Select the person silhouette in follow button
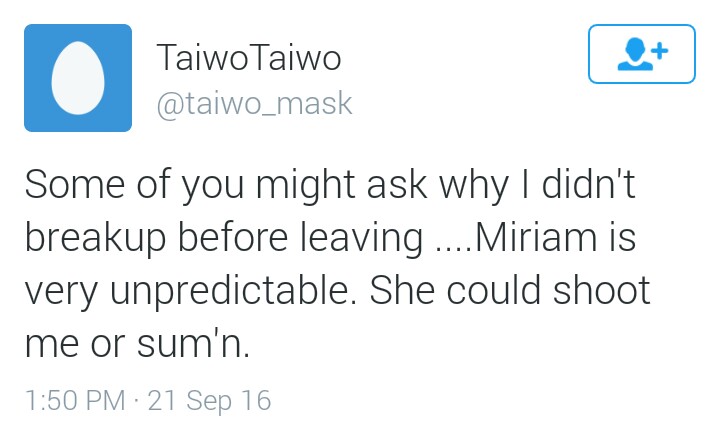 tap(635, 54)
